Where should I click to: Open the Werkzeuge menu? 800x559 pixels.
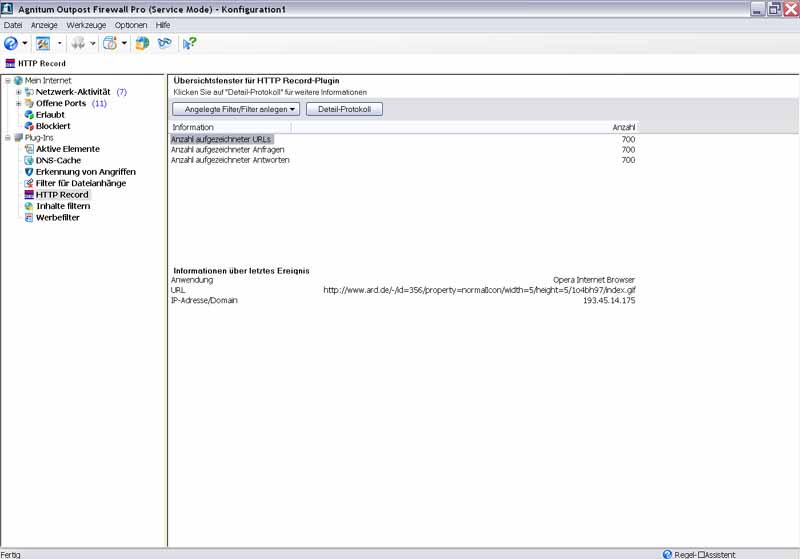(x=86, y=24)
